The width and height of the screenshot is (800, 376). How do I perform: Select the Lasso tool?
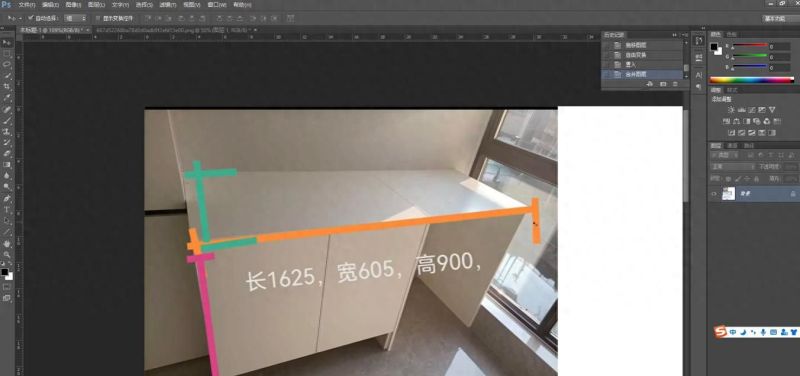click(7, 64)
